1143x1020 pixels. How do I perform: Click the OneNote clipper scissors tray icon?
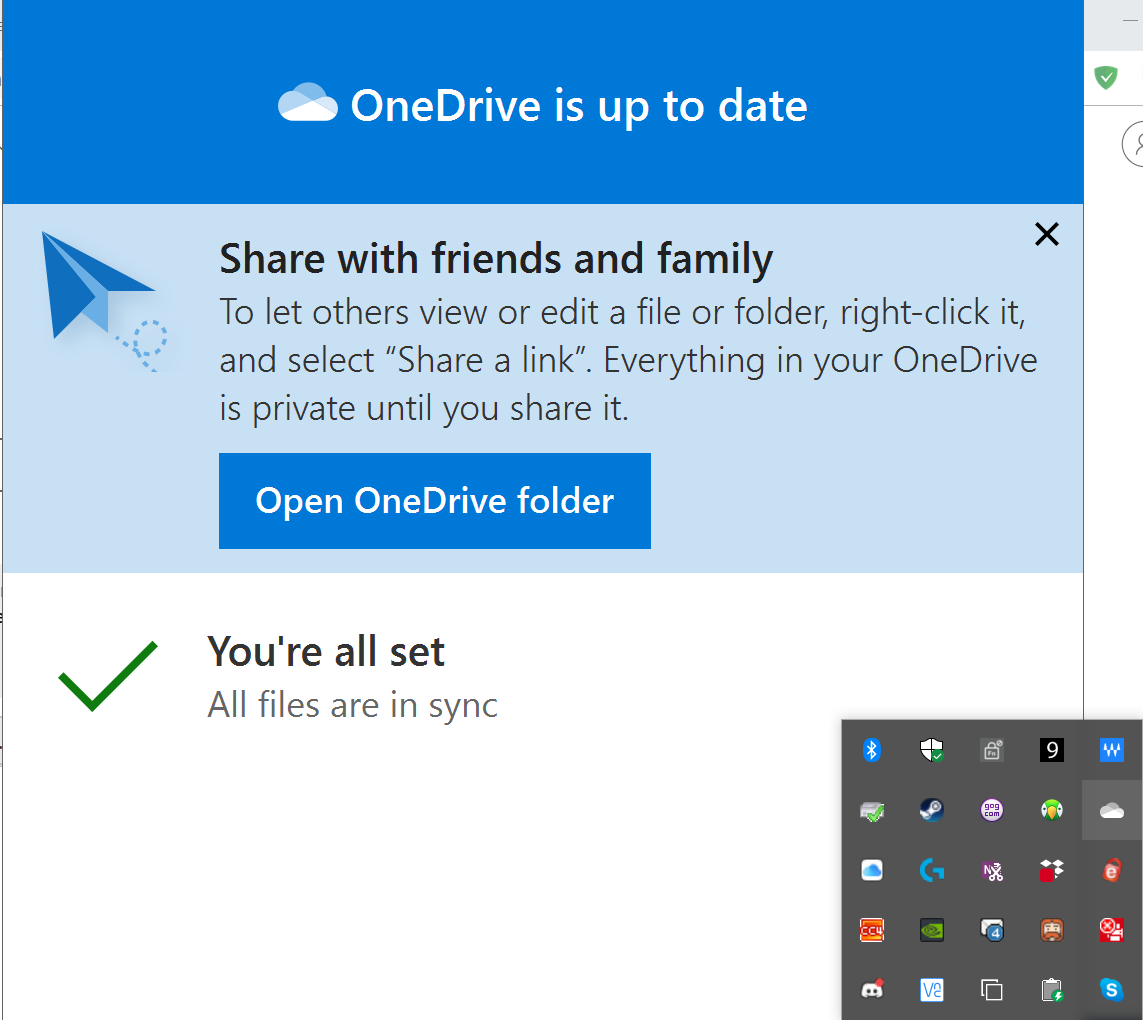click(x=992, y=871)
